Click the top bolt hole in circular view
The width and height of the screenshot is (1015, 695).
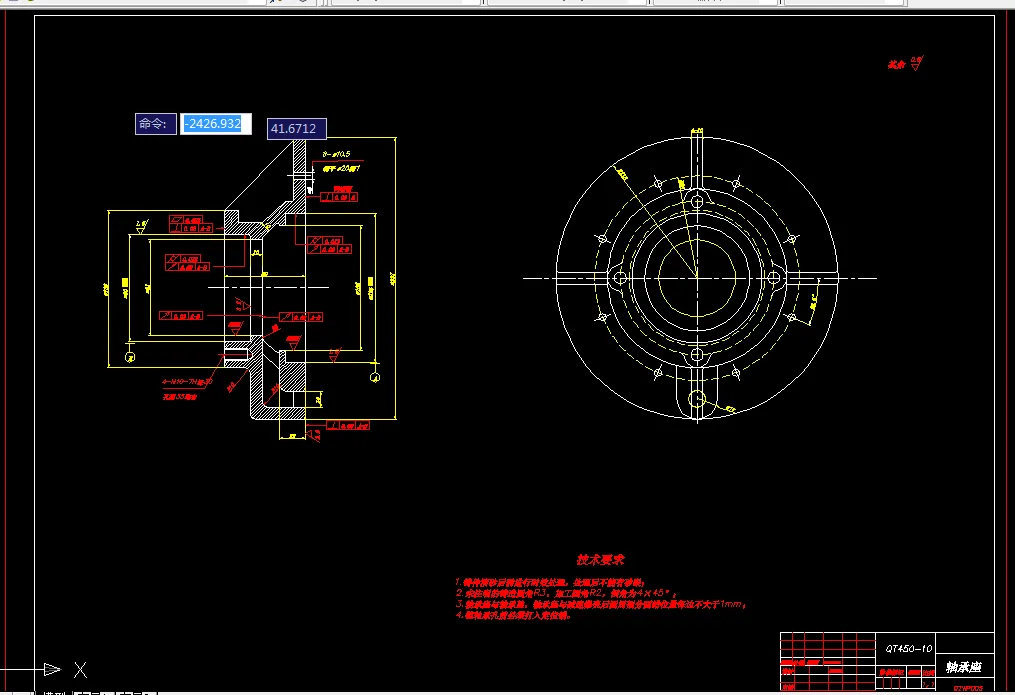point(697,201)
